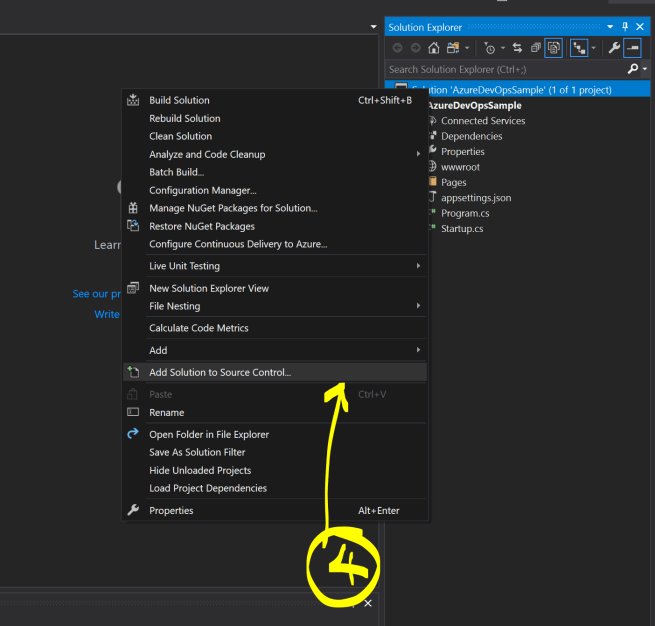This screenshot has height=626, width=655.
Task: Click the Pending Changes Filter clock icon
Action: click(x=489, y=47)
